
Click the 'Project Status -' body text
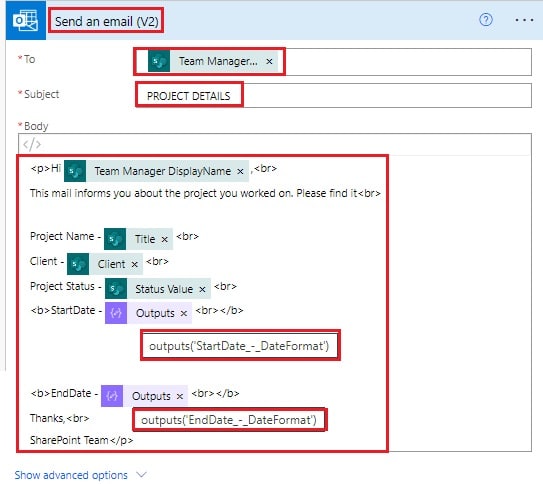65,286
